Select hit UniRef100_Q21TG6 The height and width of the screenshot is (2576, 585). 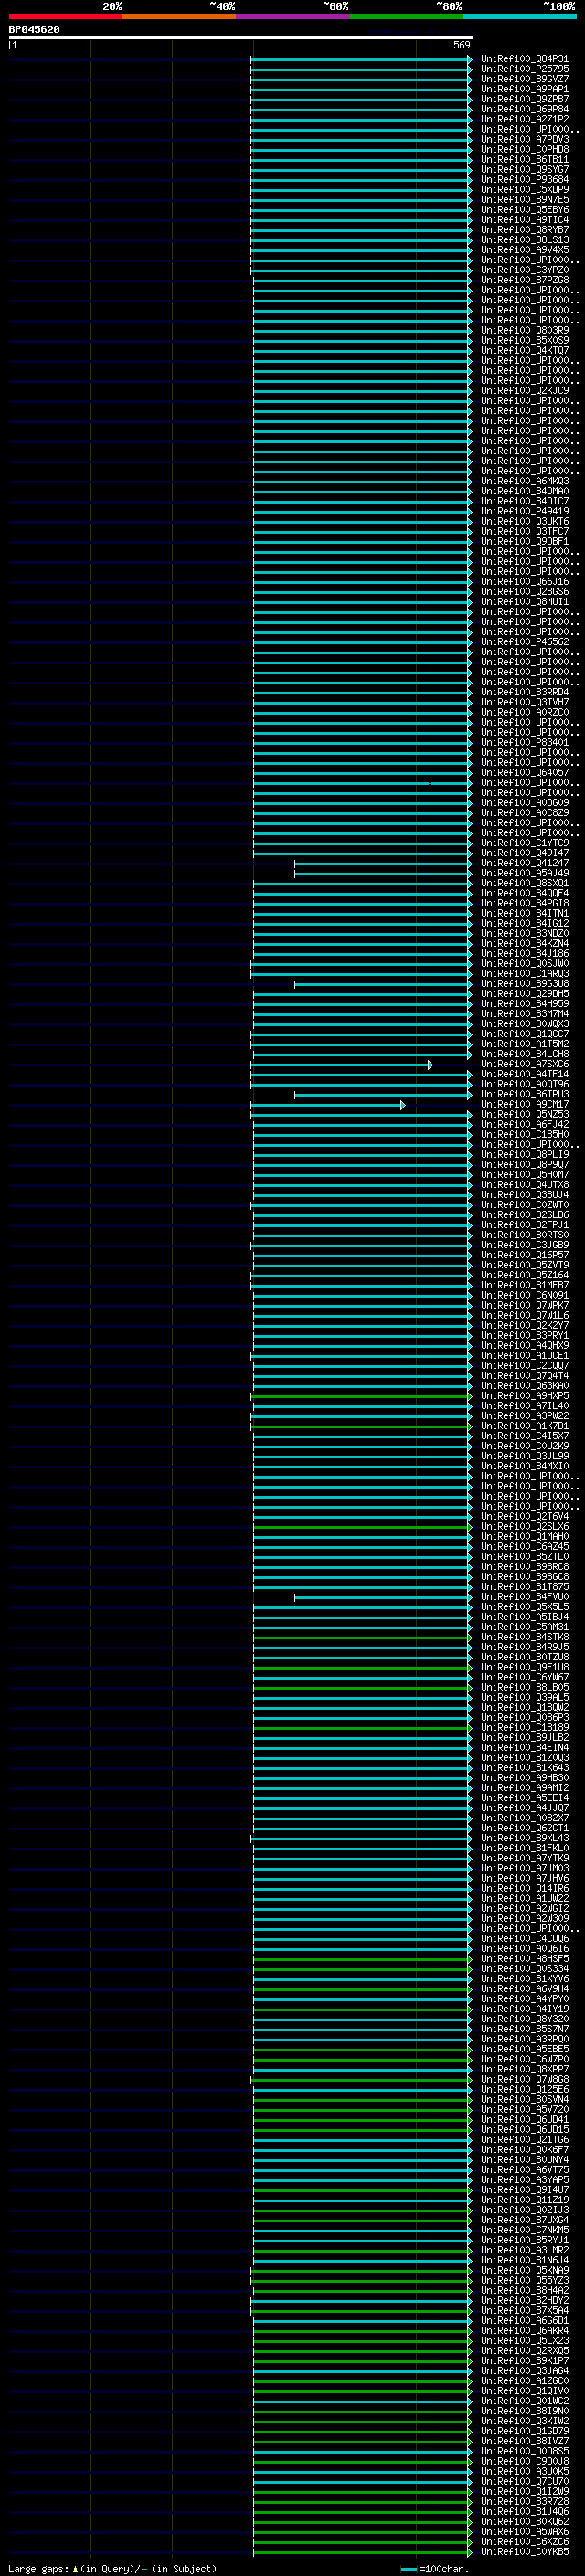[x=524, y=2139]
